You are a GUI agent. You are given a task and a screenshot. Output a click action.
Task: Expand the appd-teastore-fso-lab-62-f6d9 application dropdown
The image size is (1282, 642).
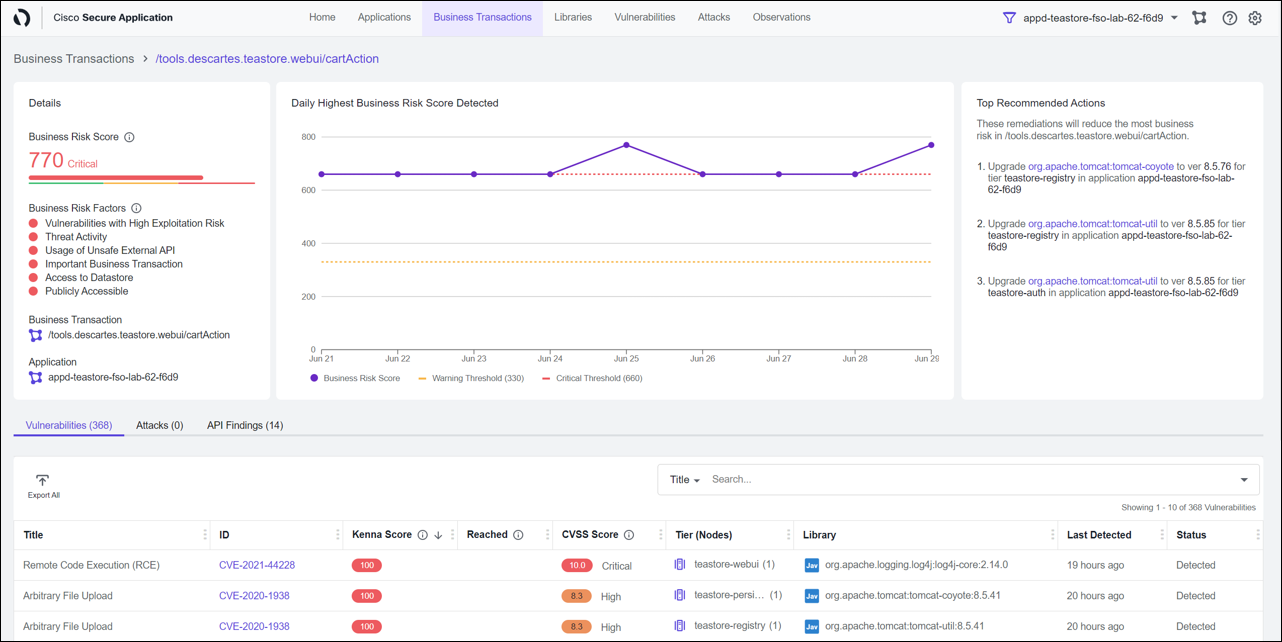point(1174,18)
